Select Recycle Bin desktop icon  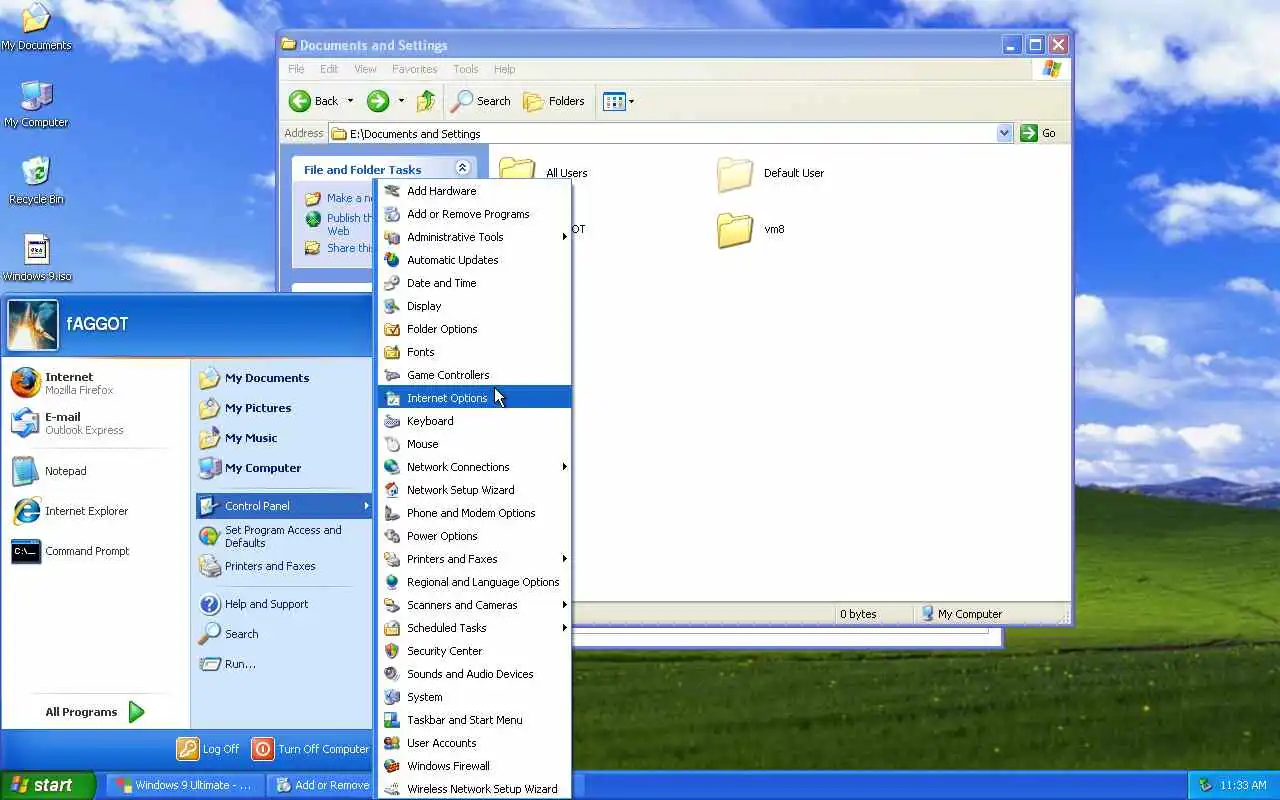[36, 181]
